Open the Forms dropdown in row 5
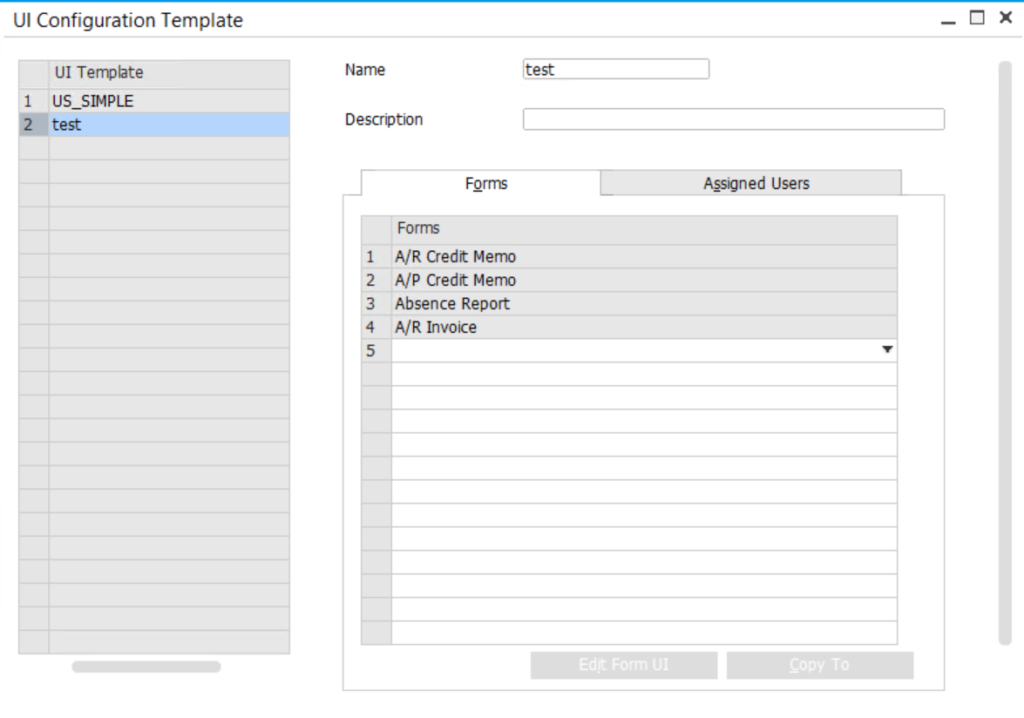Viewport: 1024px width, 718px height. (889, 350)
